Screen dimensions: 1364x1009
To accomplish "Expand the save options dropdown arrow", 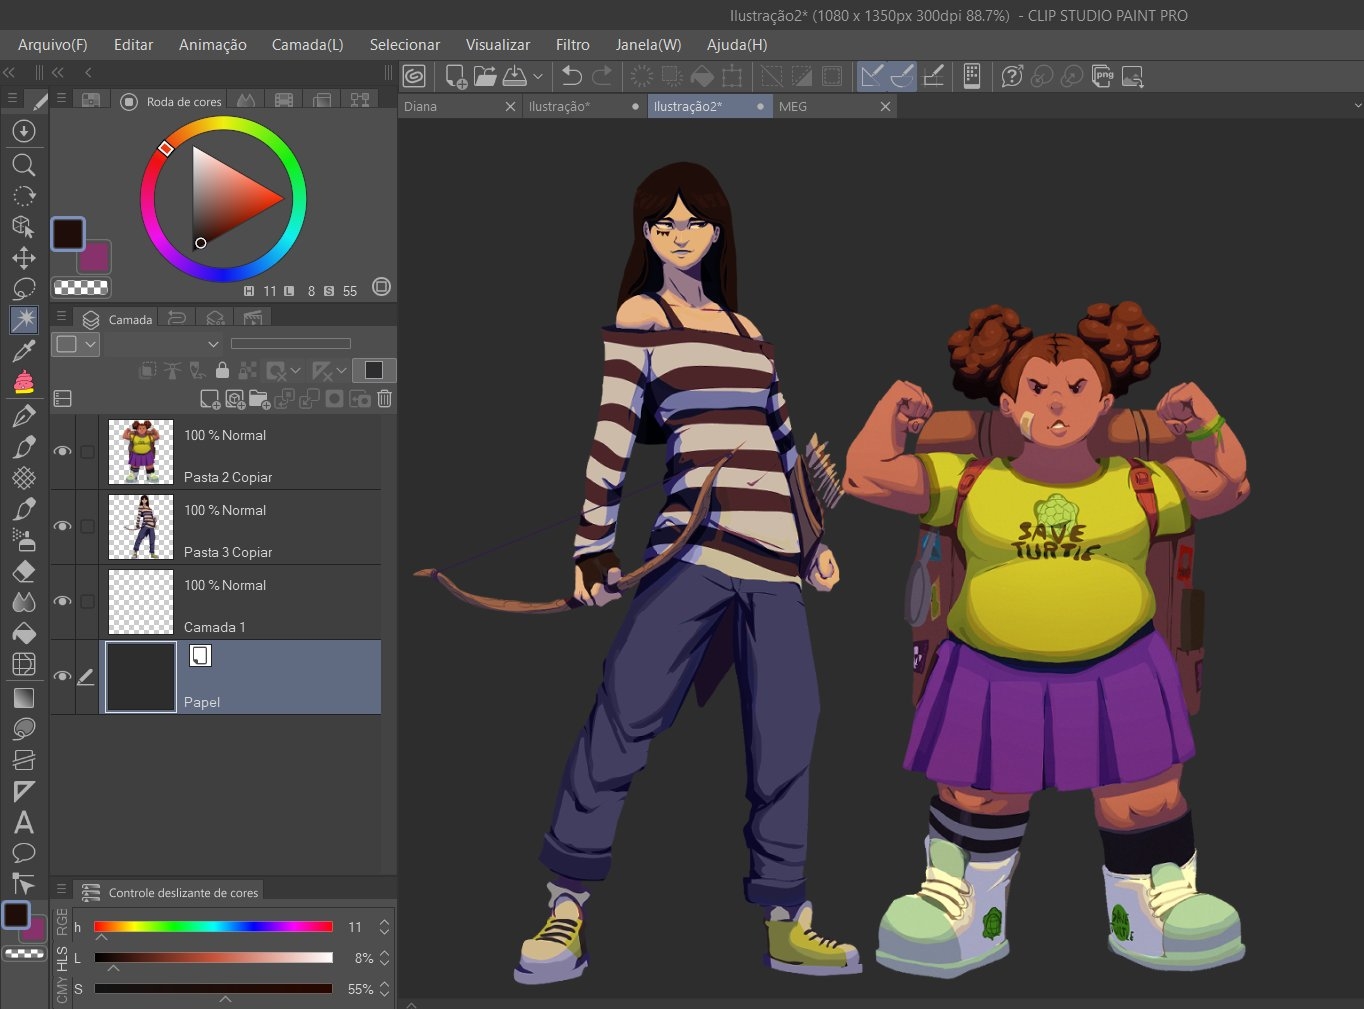I will coord(538,76).
